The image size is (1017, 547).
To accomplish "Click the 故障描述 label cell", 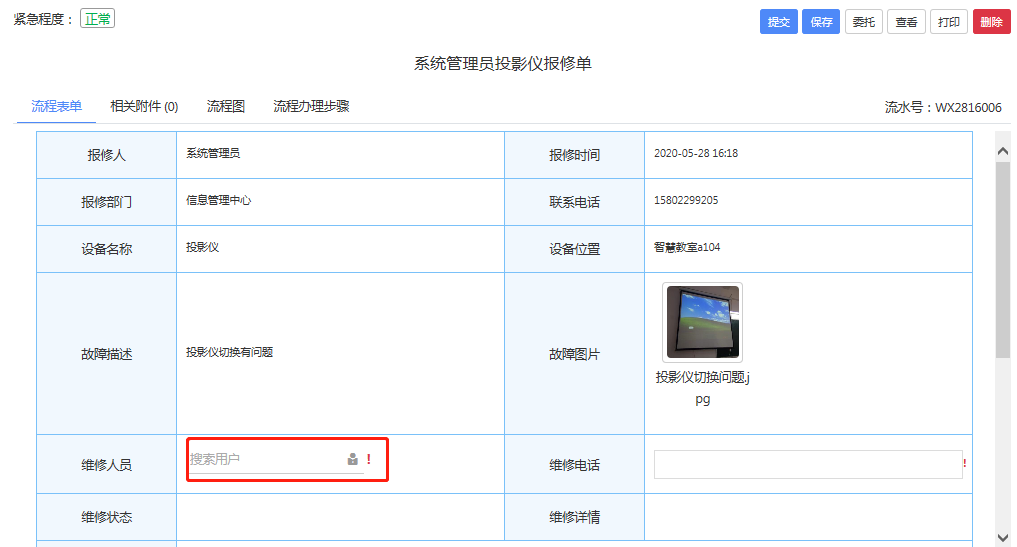I will coord(106,354).
